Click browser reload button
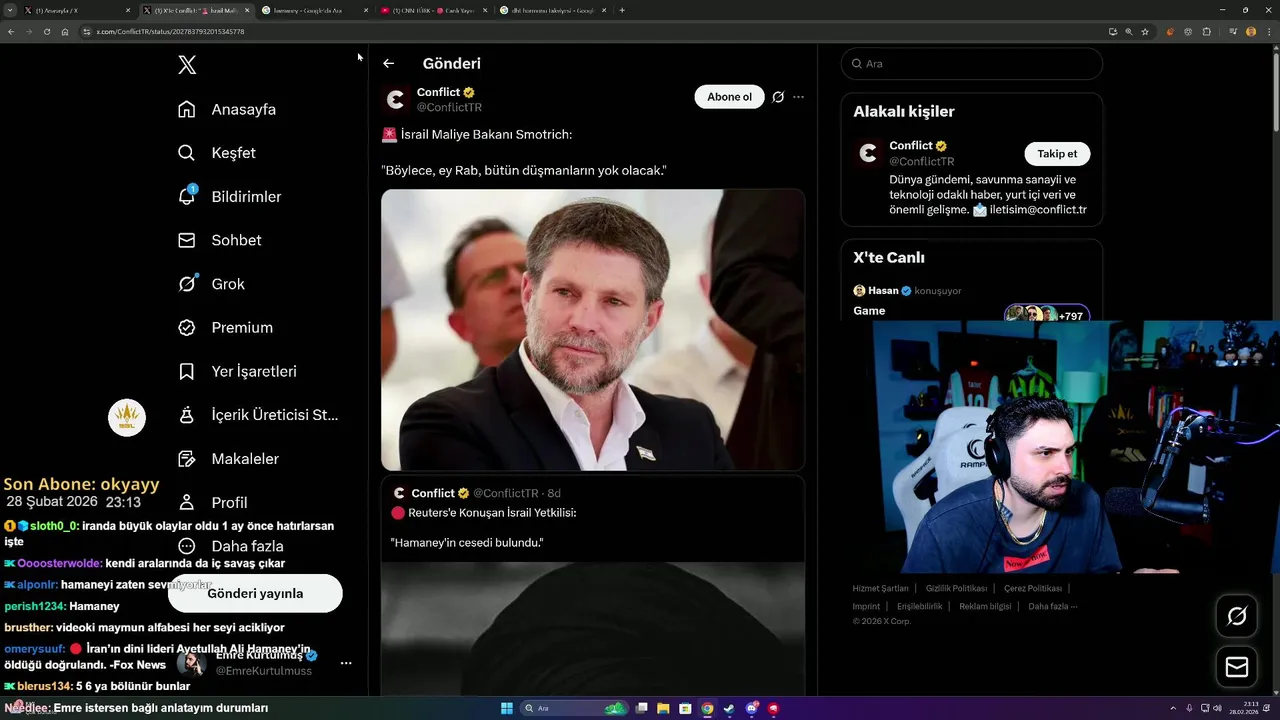The image size is (1280, 720). click(46, 32)
